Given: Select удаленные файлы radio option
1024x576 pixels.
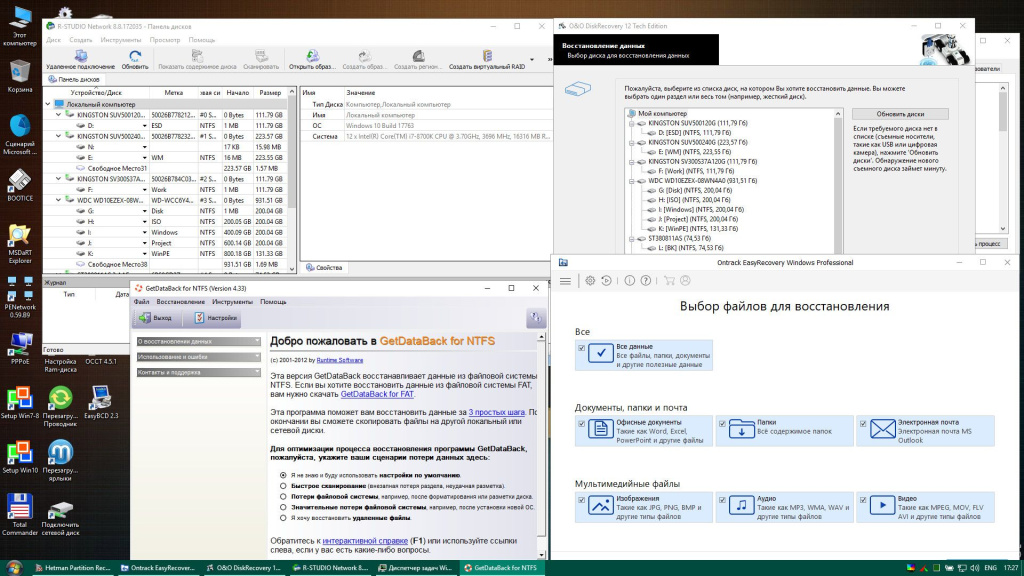Looking at the screenshot, I should point(283,518).
